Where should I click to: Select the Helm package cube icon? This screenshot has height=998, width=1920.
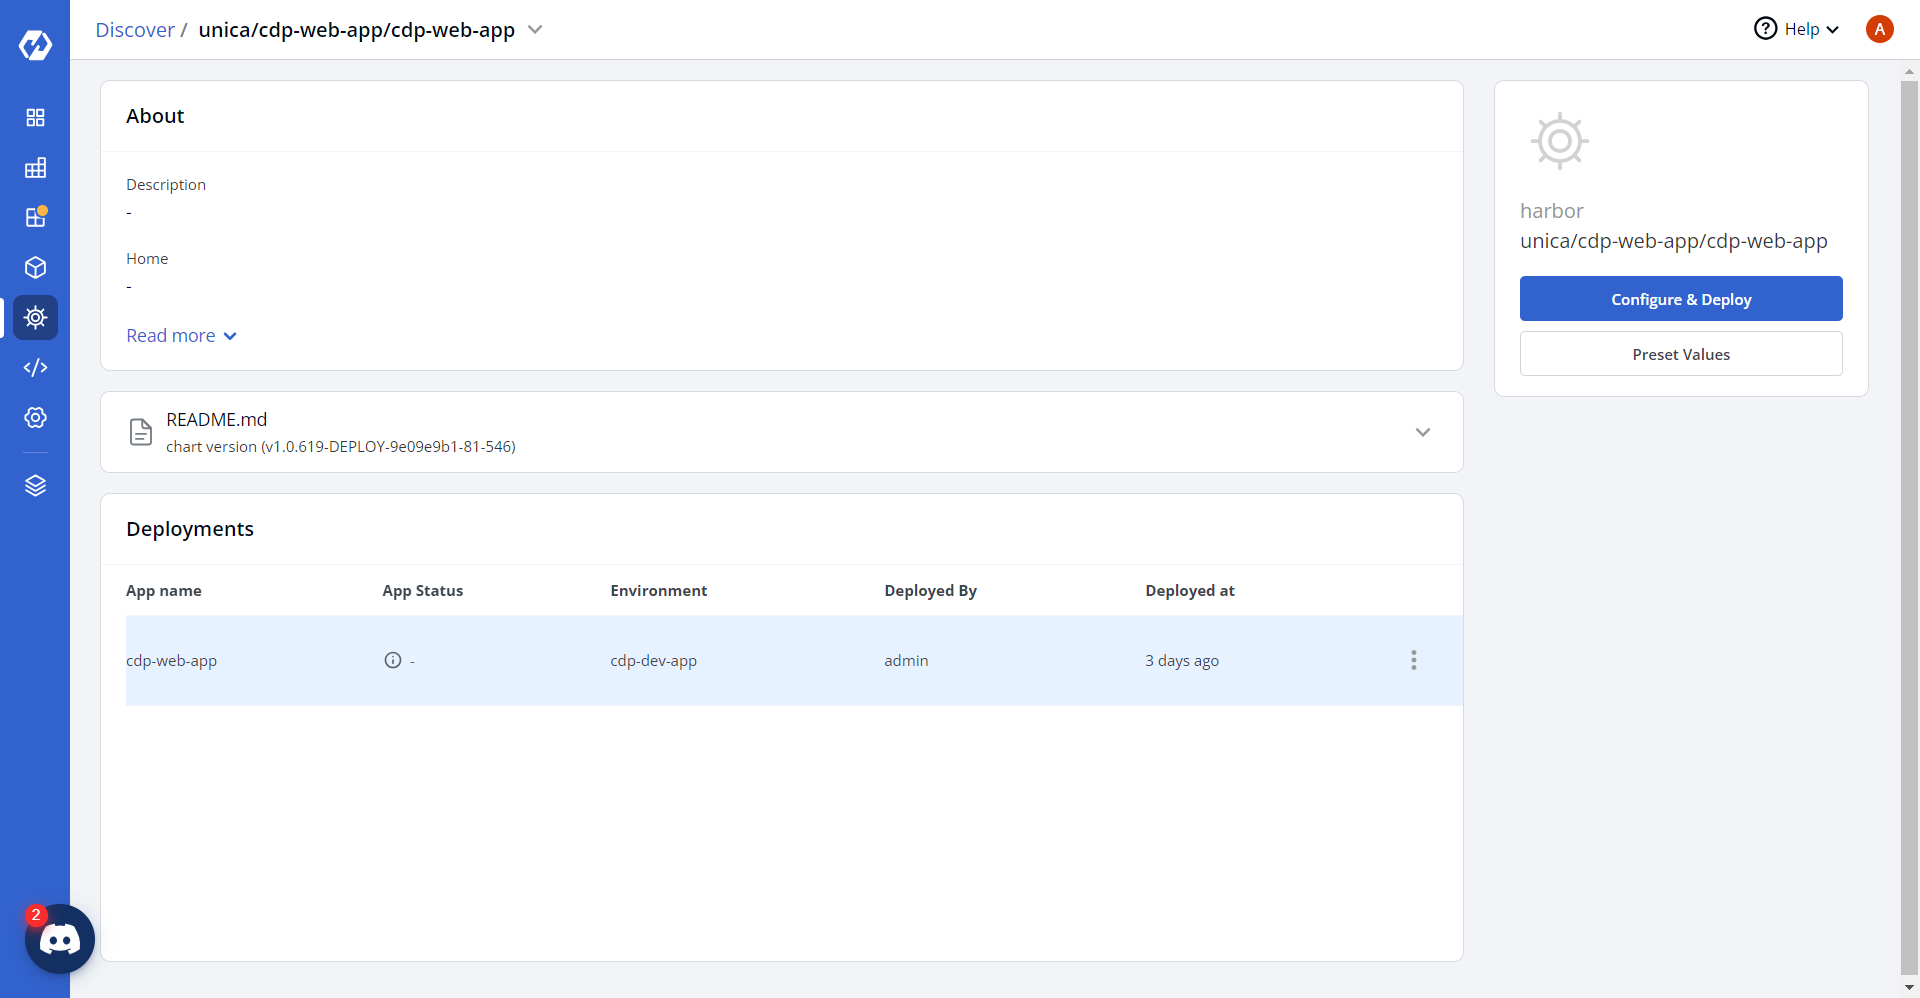point(35,267)
